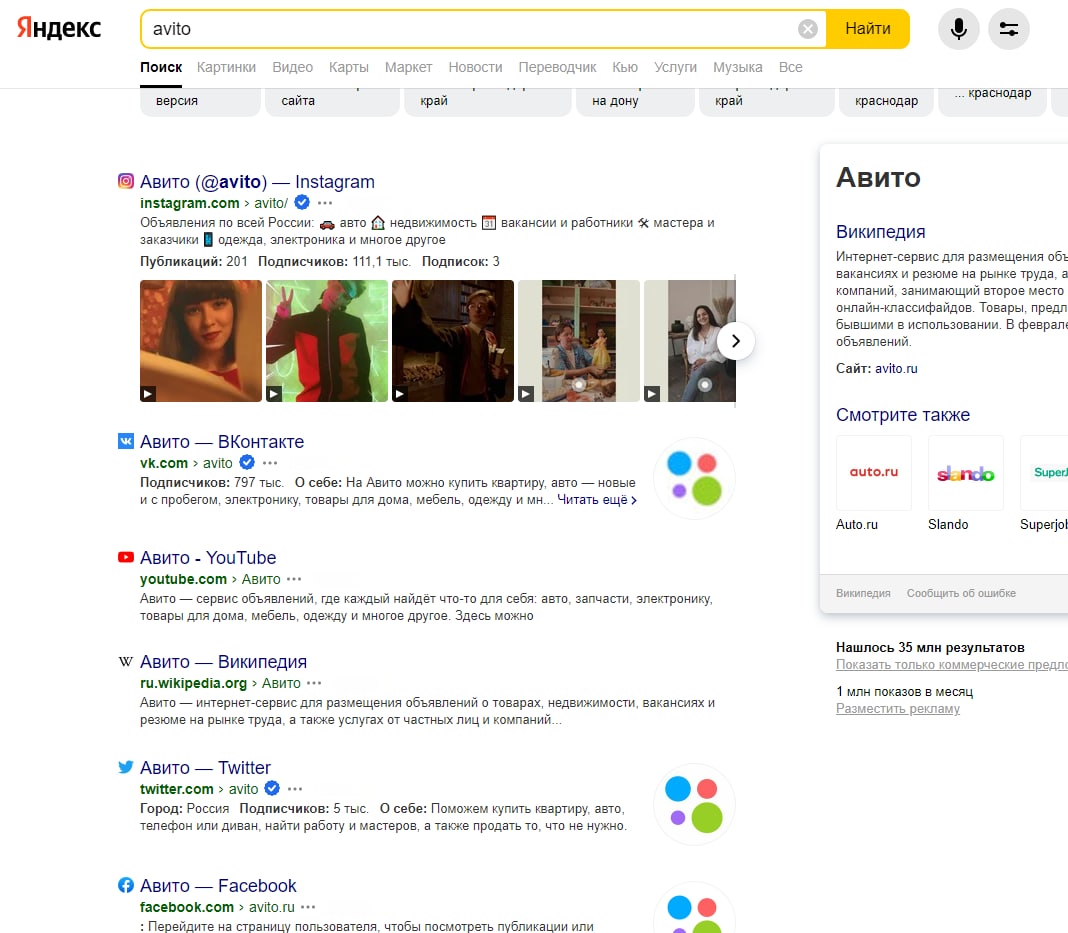Advance Instagram thumbnails with the right arrow

pos(736,341)
